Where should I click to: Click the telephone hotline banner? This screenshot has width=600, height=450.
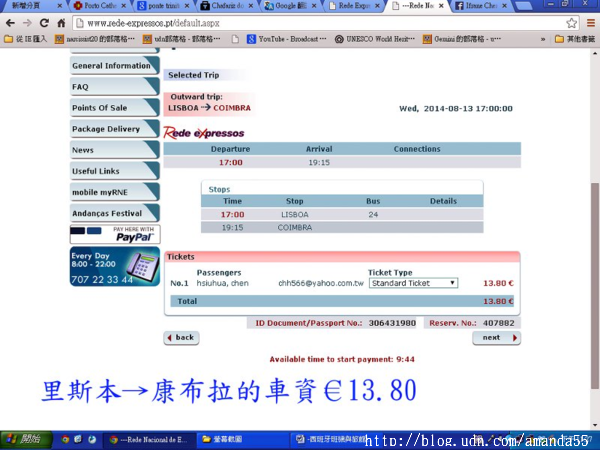114,267
